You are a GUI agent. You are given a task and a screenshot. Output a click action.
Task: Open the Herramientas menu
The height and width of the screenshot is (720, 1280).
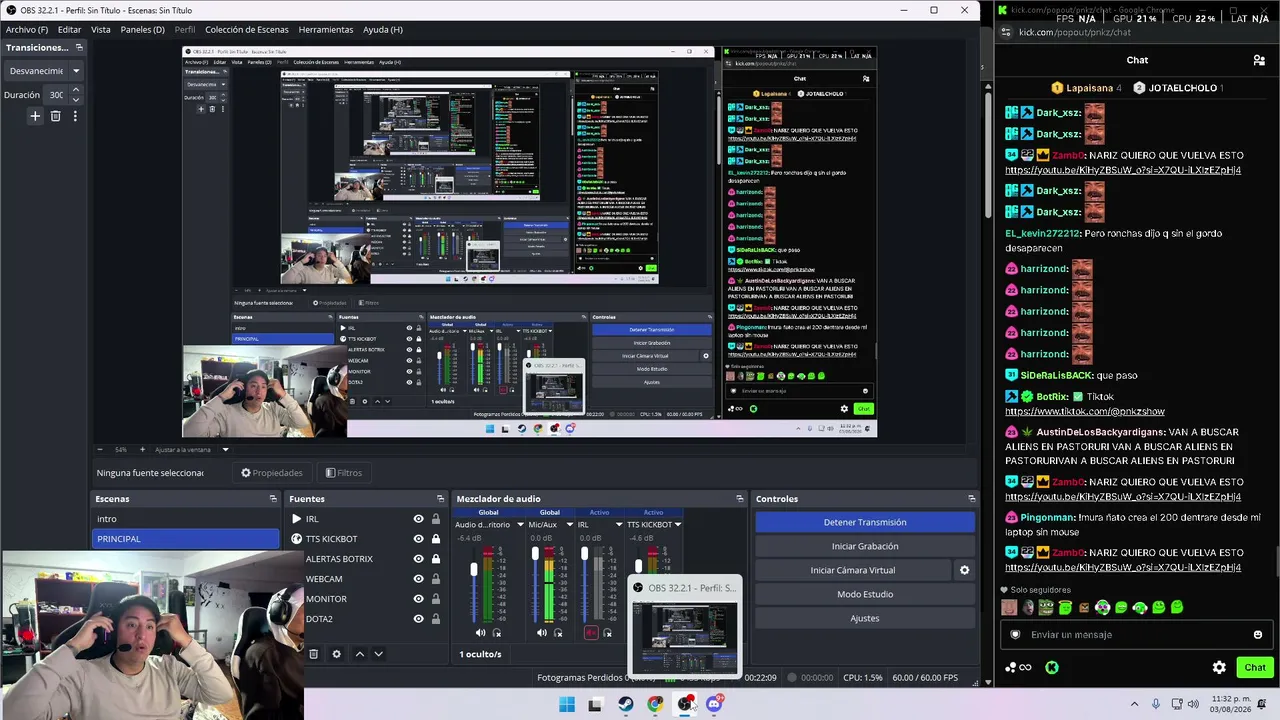(326, 30)
